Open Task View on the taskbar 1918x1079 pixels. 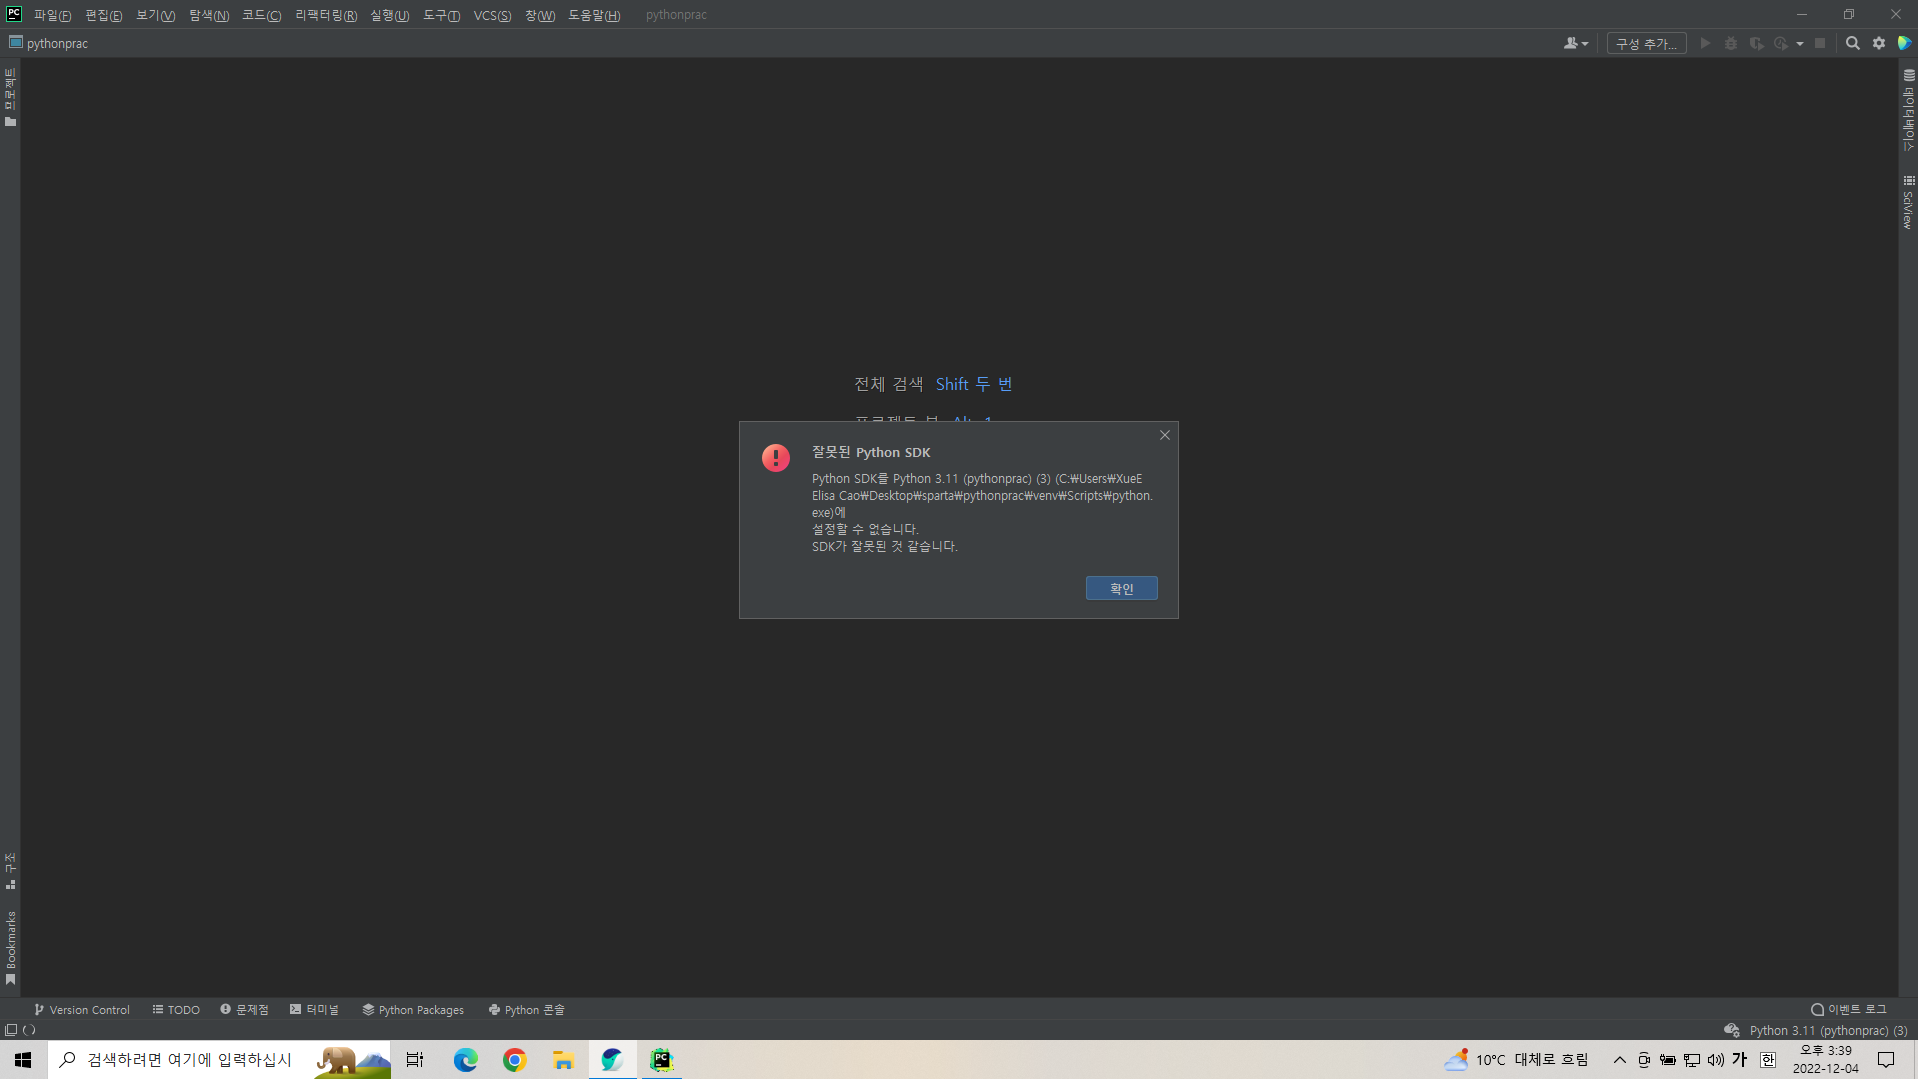(x=415, y=1060)
